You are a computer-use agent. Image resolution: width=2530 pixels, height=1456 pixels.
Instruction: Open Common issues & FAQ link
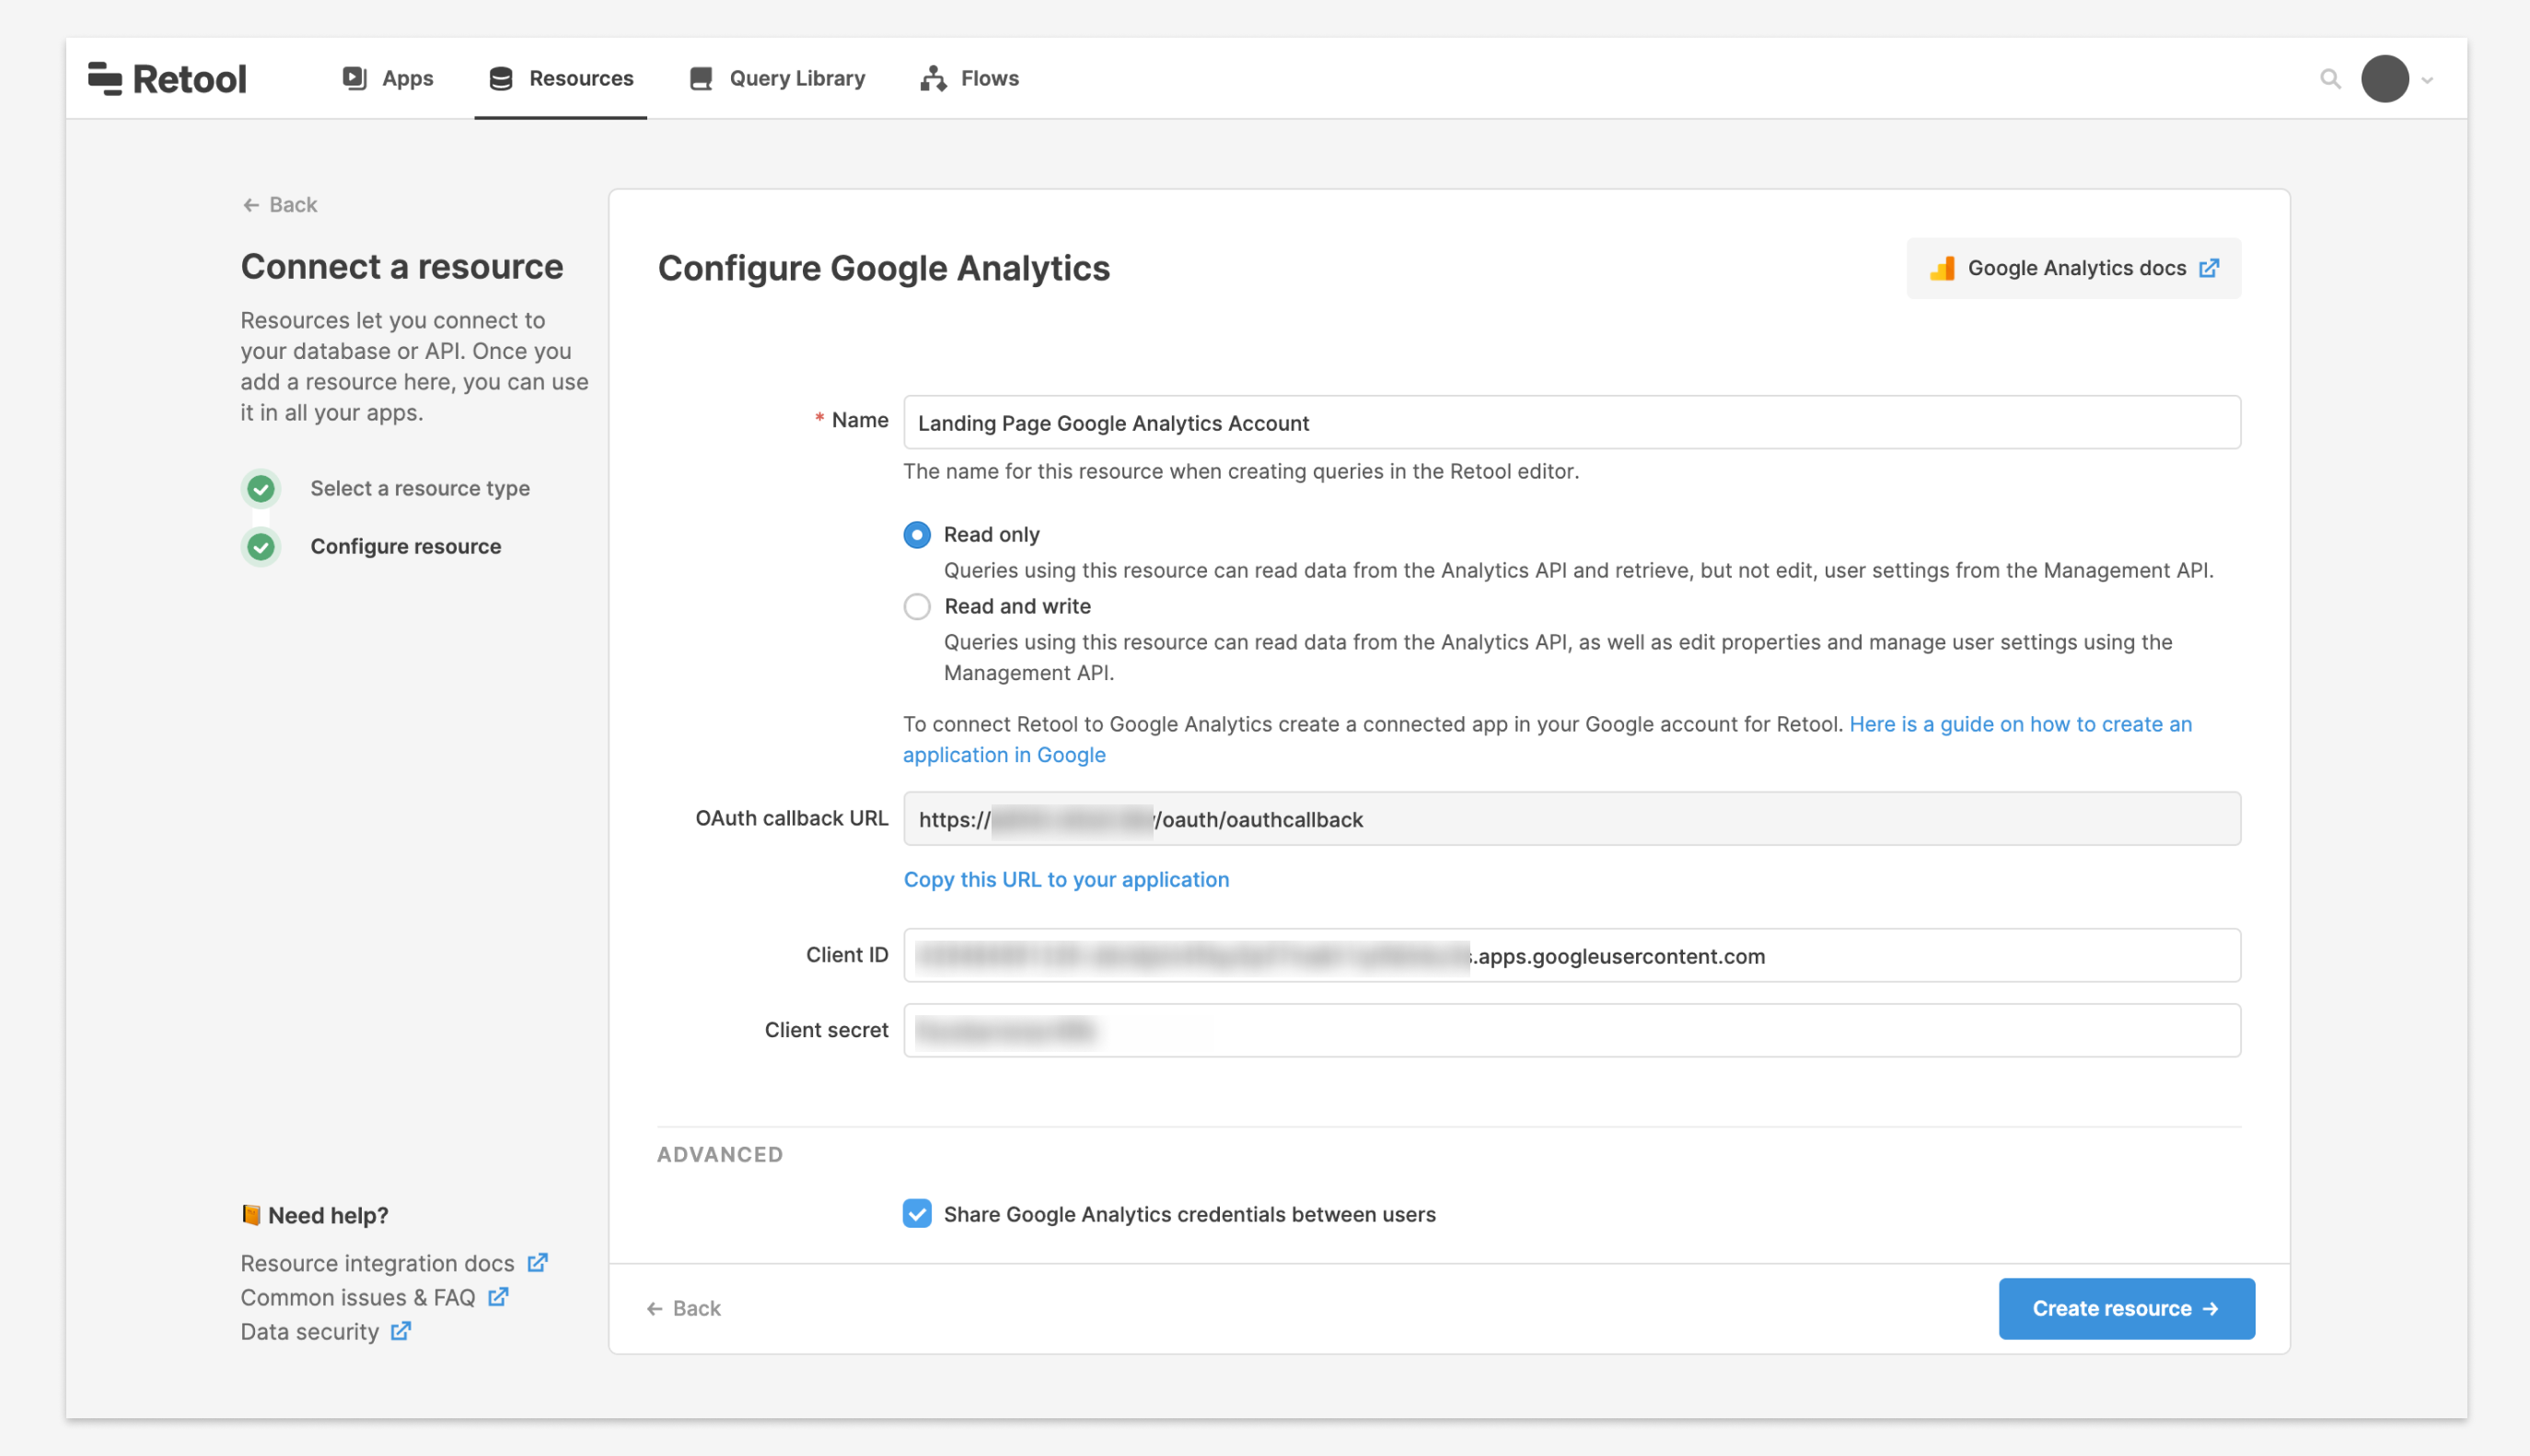pyautogui.click(x=357, y=1298)
